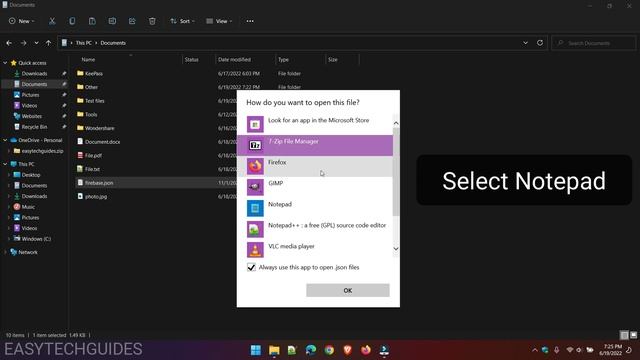This screenshot has height=360, width=640.
Task: Open the View dropdown
Action: tap(219, 21)
